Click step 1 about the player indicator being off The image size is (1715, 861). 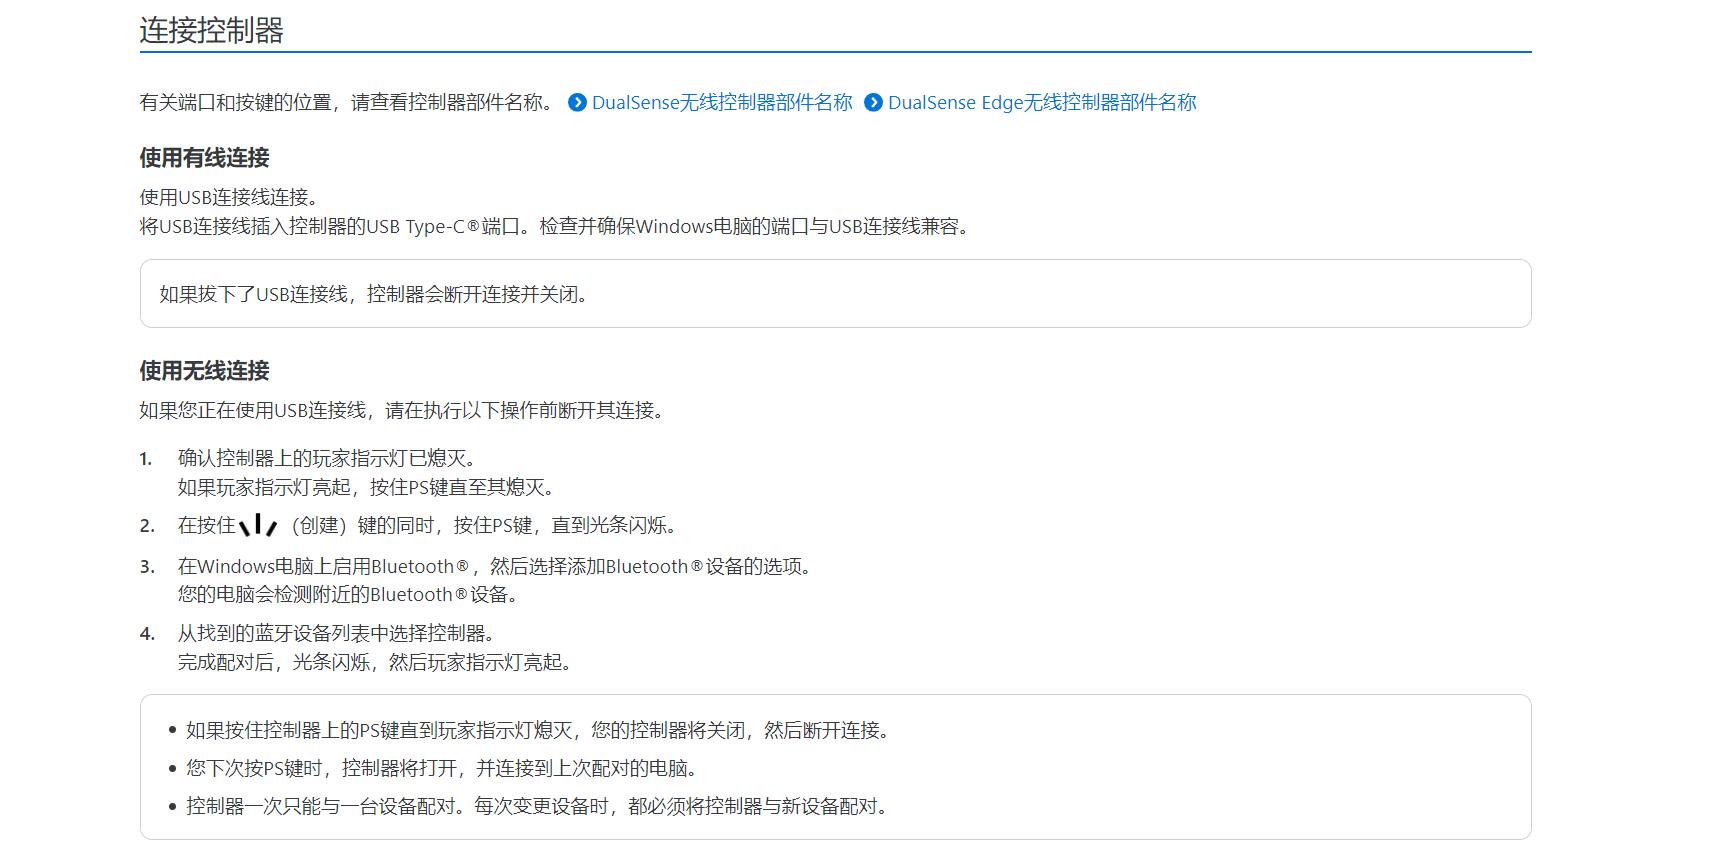[x=327, y=458]
